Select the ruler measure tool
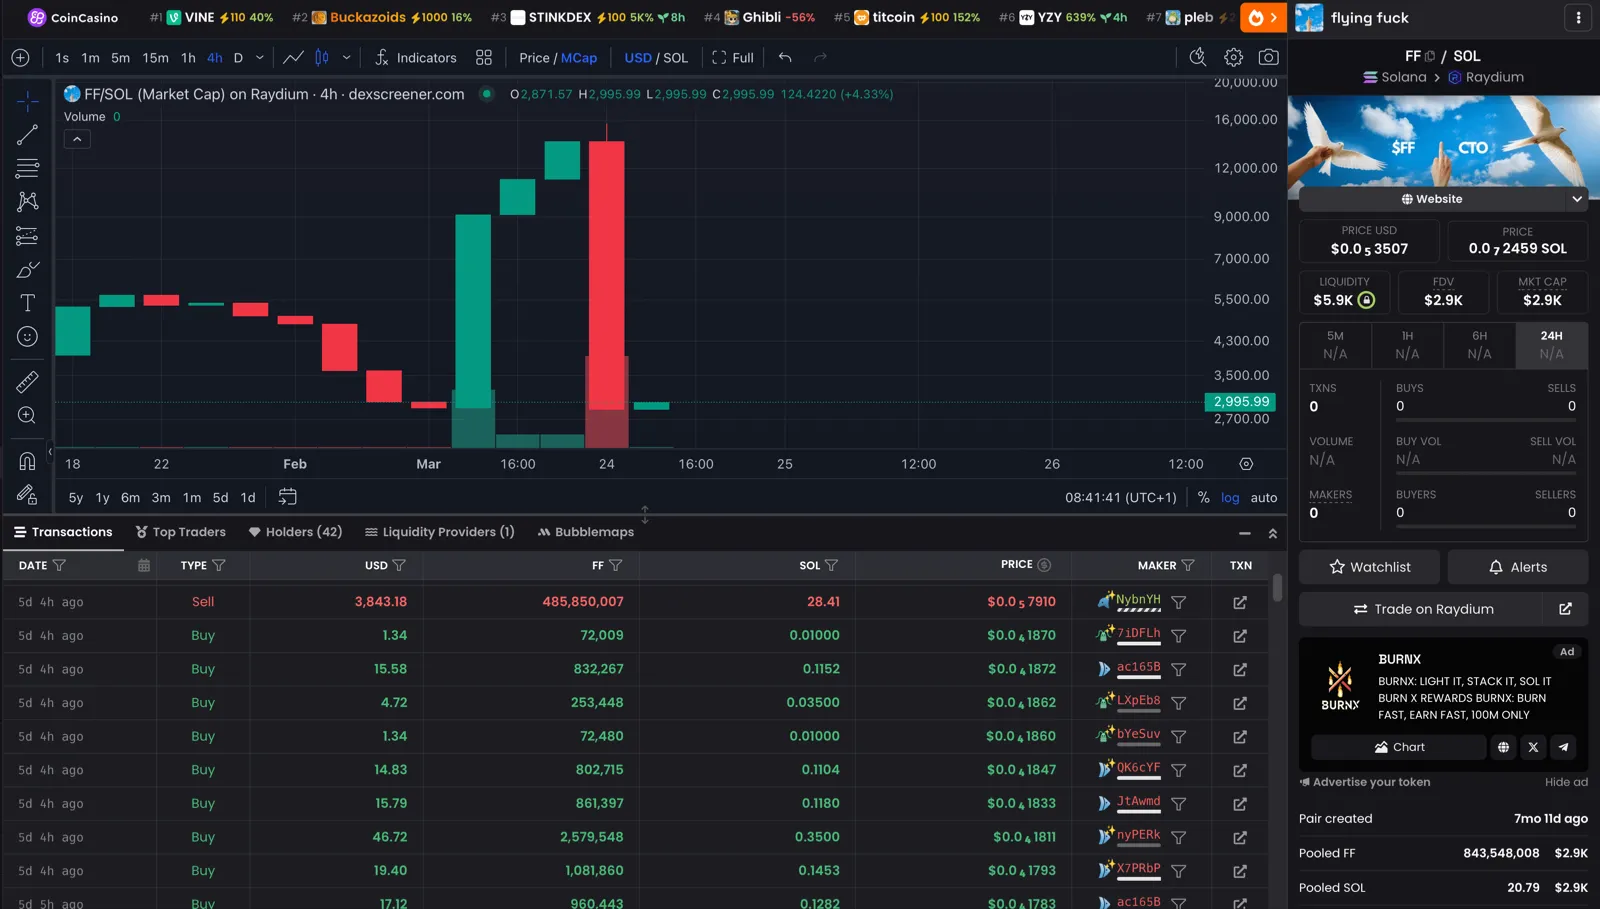 pos(27,381)
